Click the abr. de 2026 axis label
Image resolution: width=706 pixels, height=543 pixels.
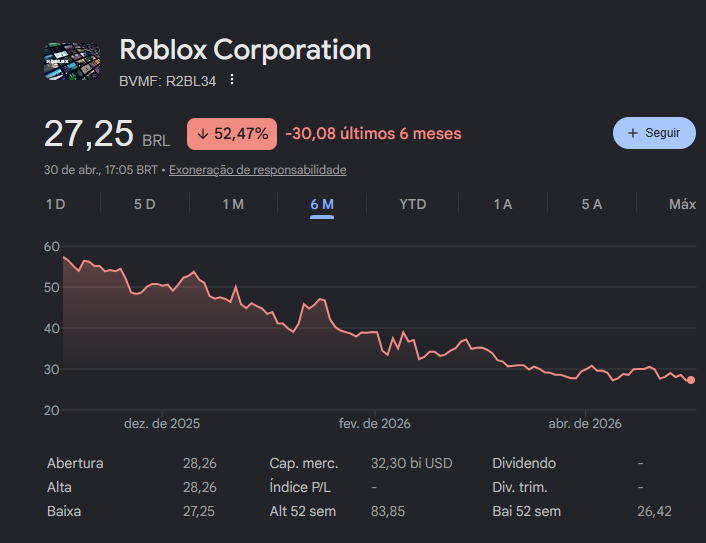click(x=585, y=424)
